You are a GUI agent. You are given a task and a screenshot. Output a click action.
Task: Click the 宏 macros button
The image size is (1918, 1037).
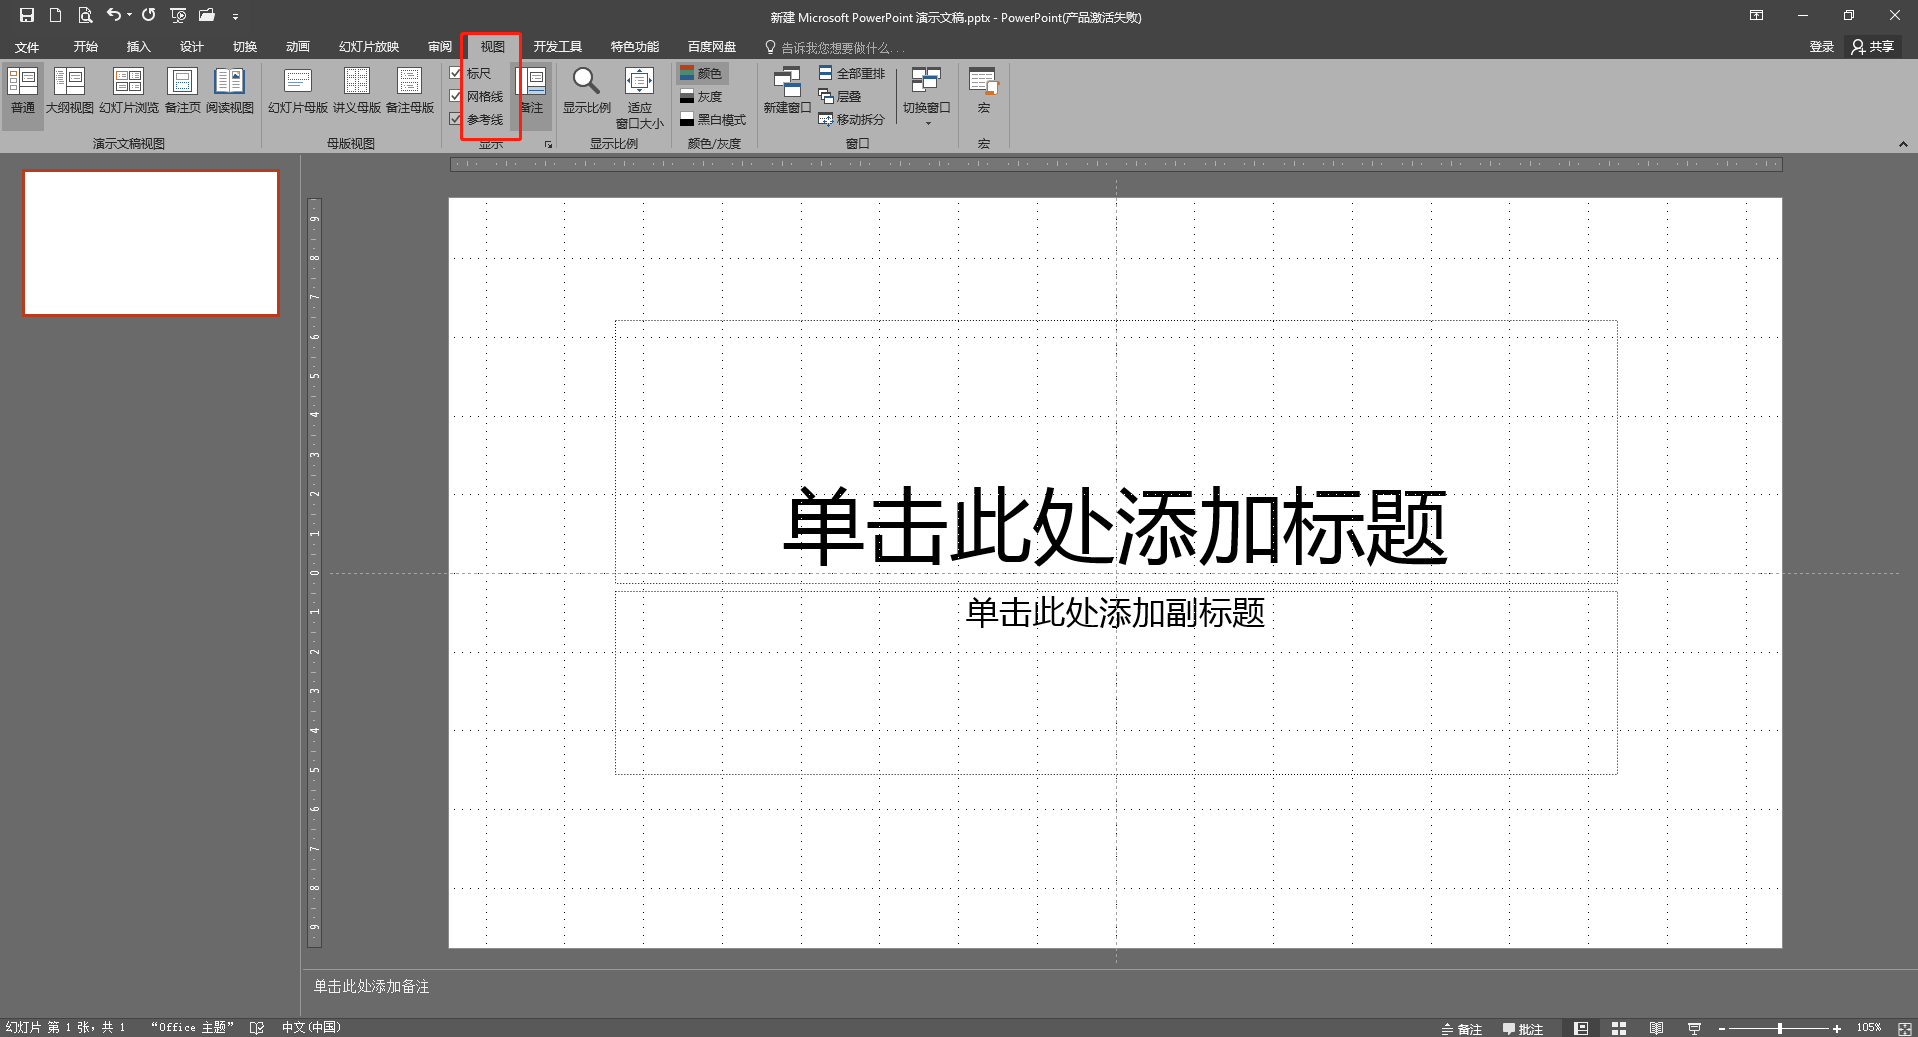pos(983,90)
